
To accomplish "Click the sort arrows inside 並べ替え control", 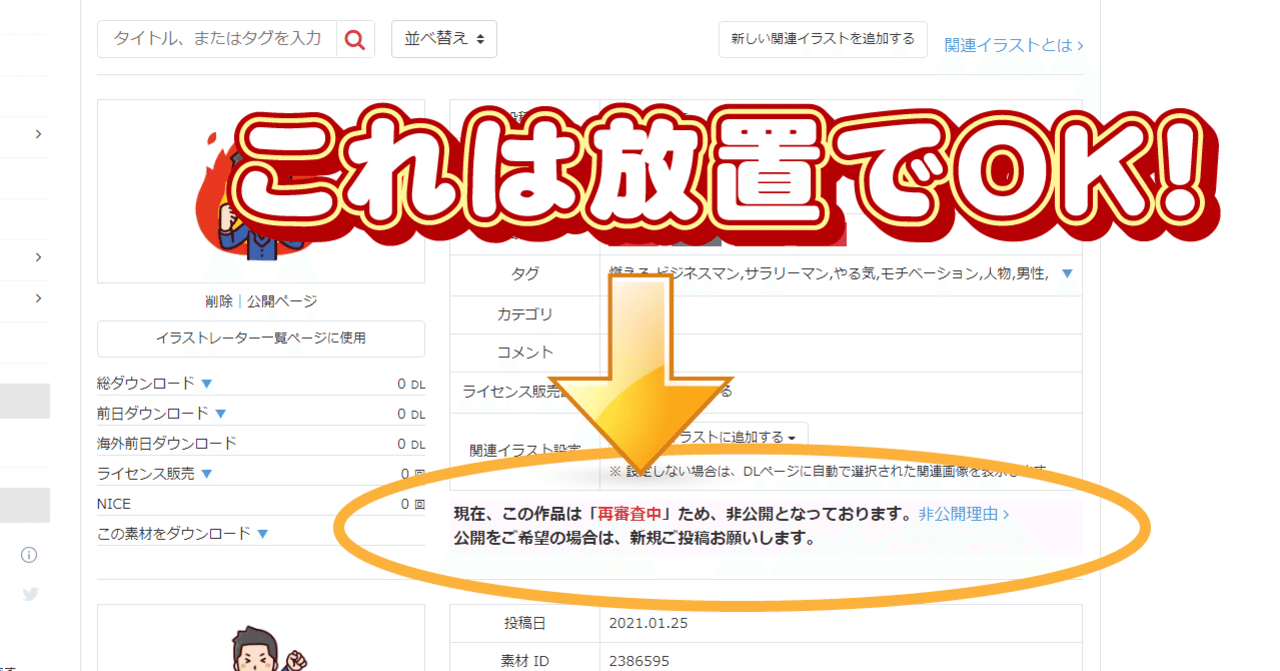I will click(480, 38).
